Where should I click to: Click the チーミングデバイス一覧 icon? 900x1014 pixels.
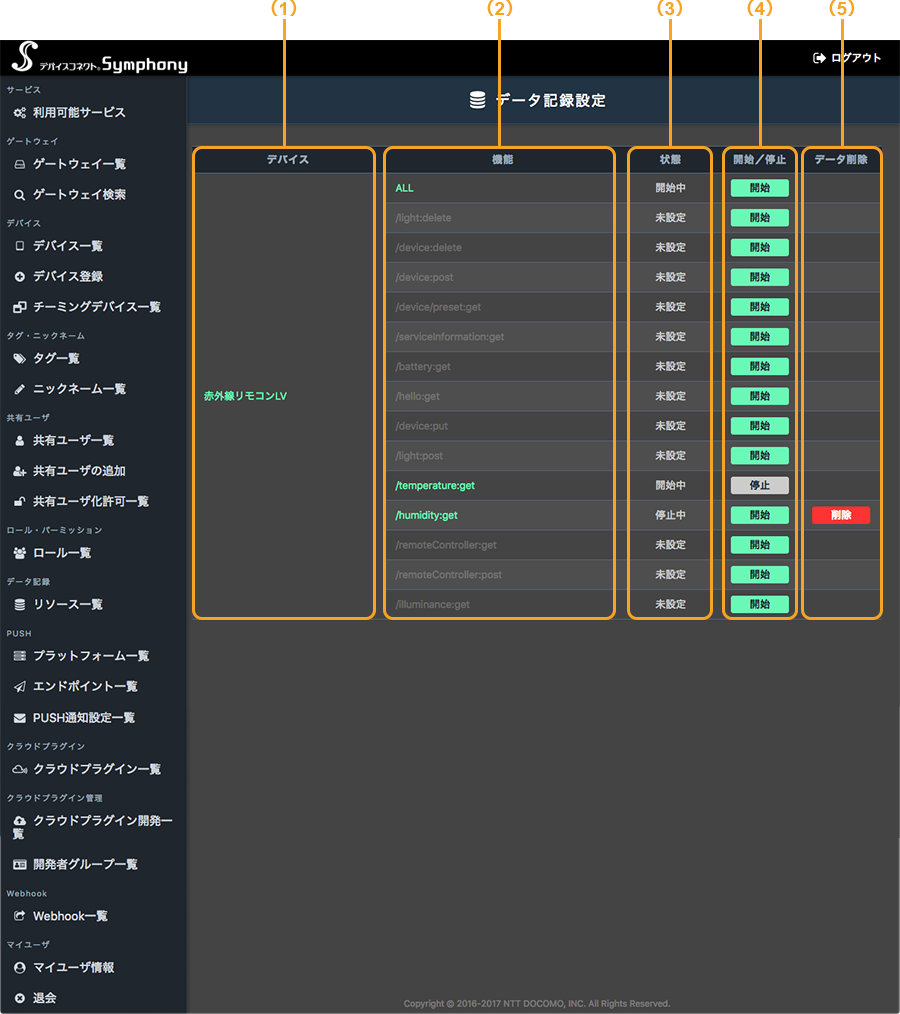(20, 307)
